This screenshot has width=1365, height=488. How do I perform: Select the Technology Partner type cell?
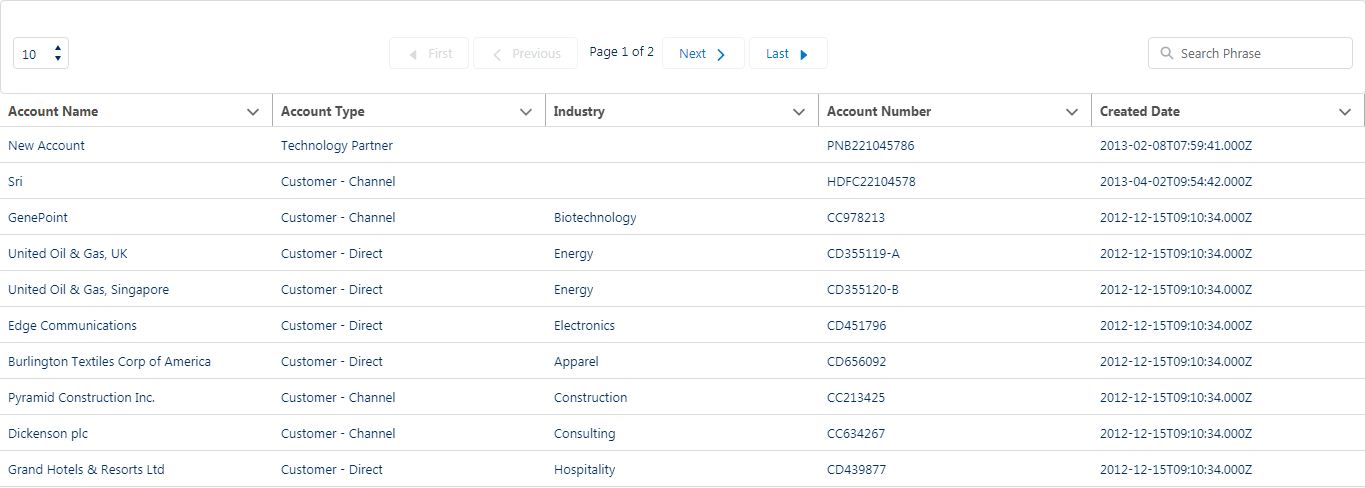pos(337,146)
